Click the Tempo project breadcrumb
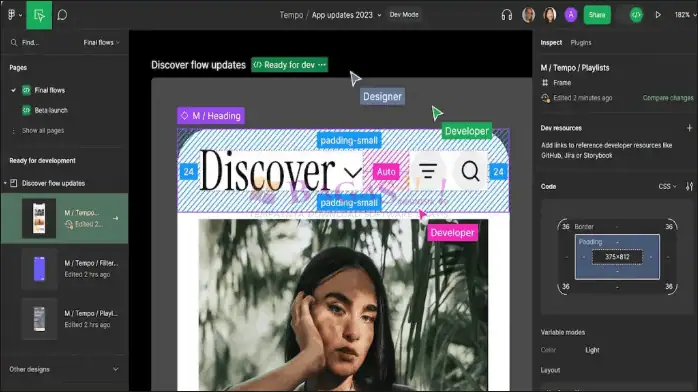 point(291,15)
